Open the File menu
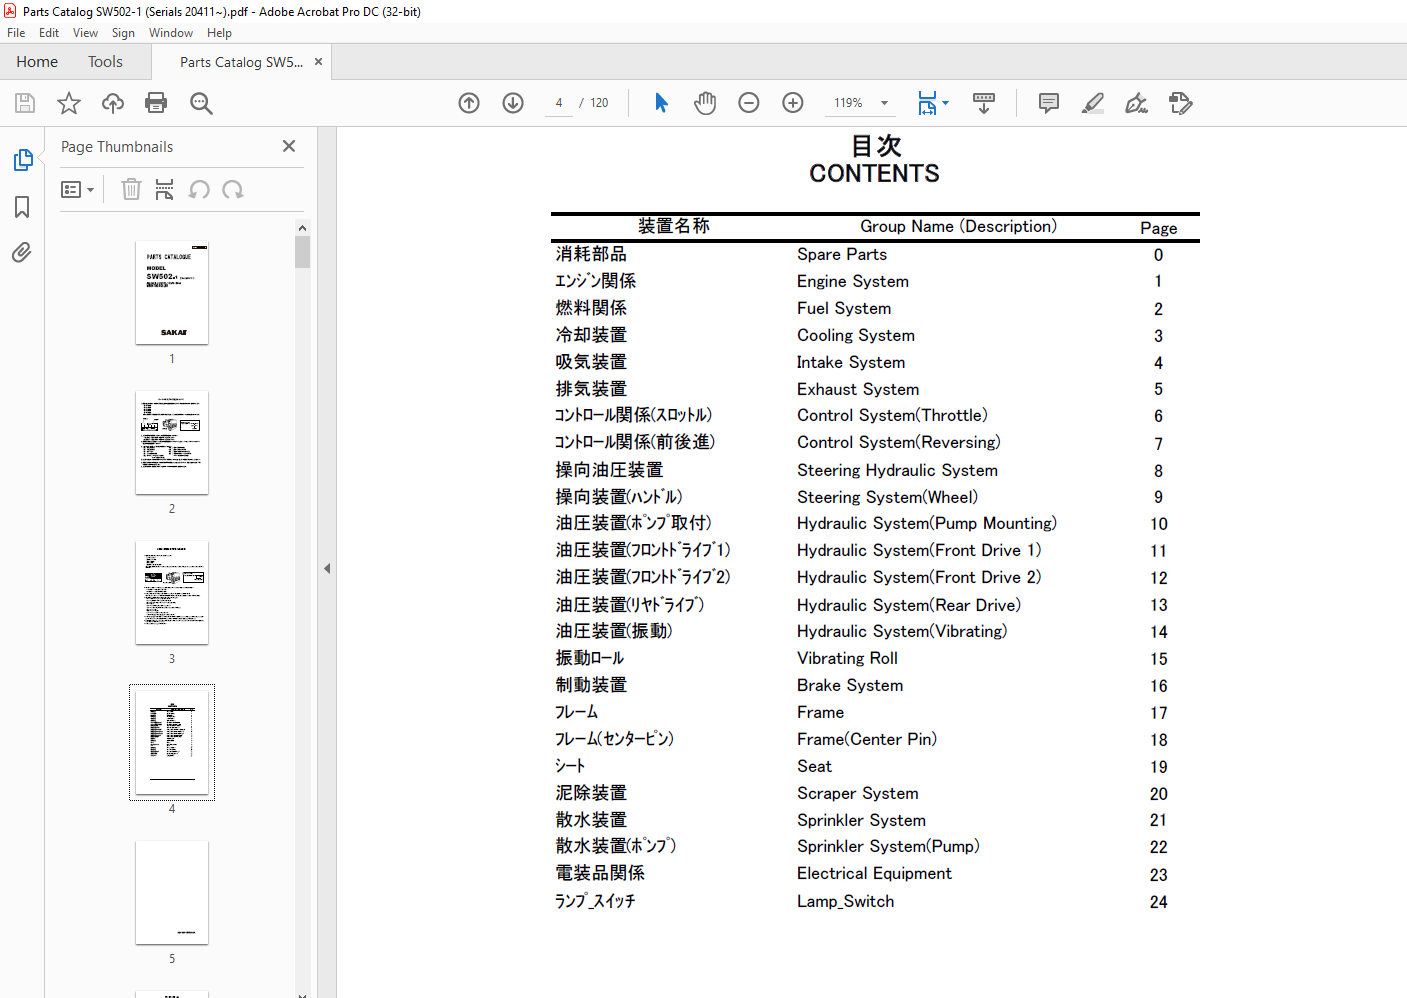 16,33
